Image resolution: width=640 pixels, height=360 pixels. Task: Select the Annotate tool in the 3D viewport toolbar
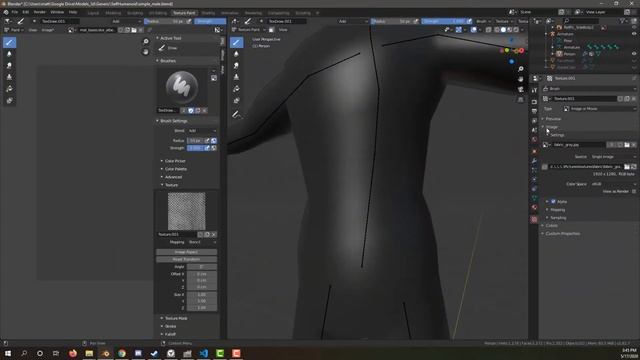pos(236,114)
